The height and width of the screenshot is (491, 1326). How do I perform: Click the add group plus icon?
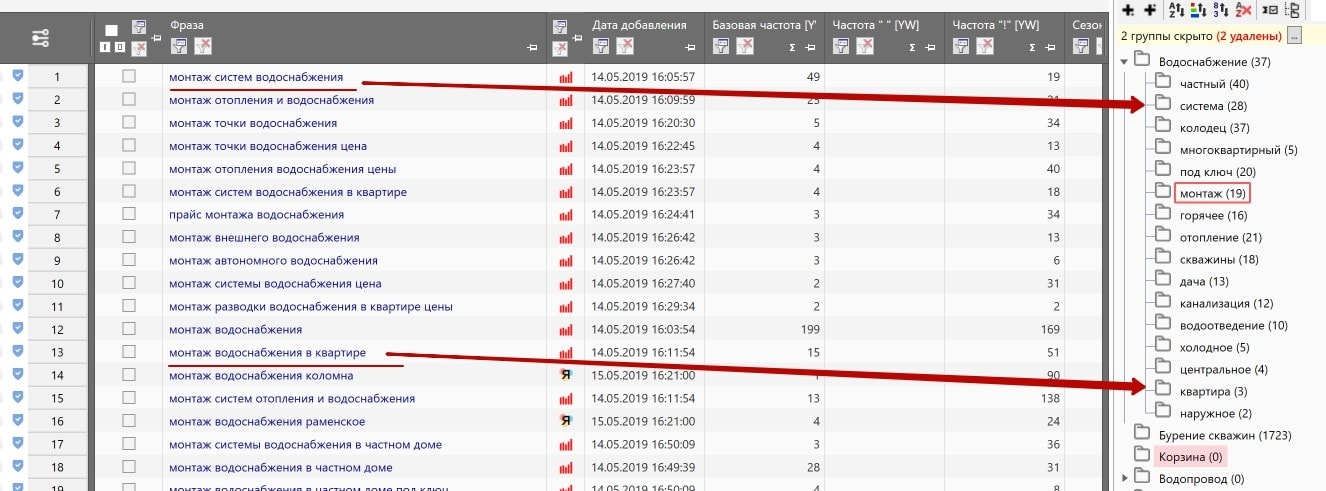pyautogui.click(x=1128, y=10)
